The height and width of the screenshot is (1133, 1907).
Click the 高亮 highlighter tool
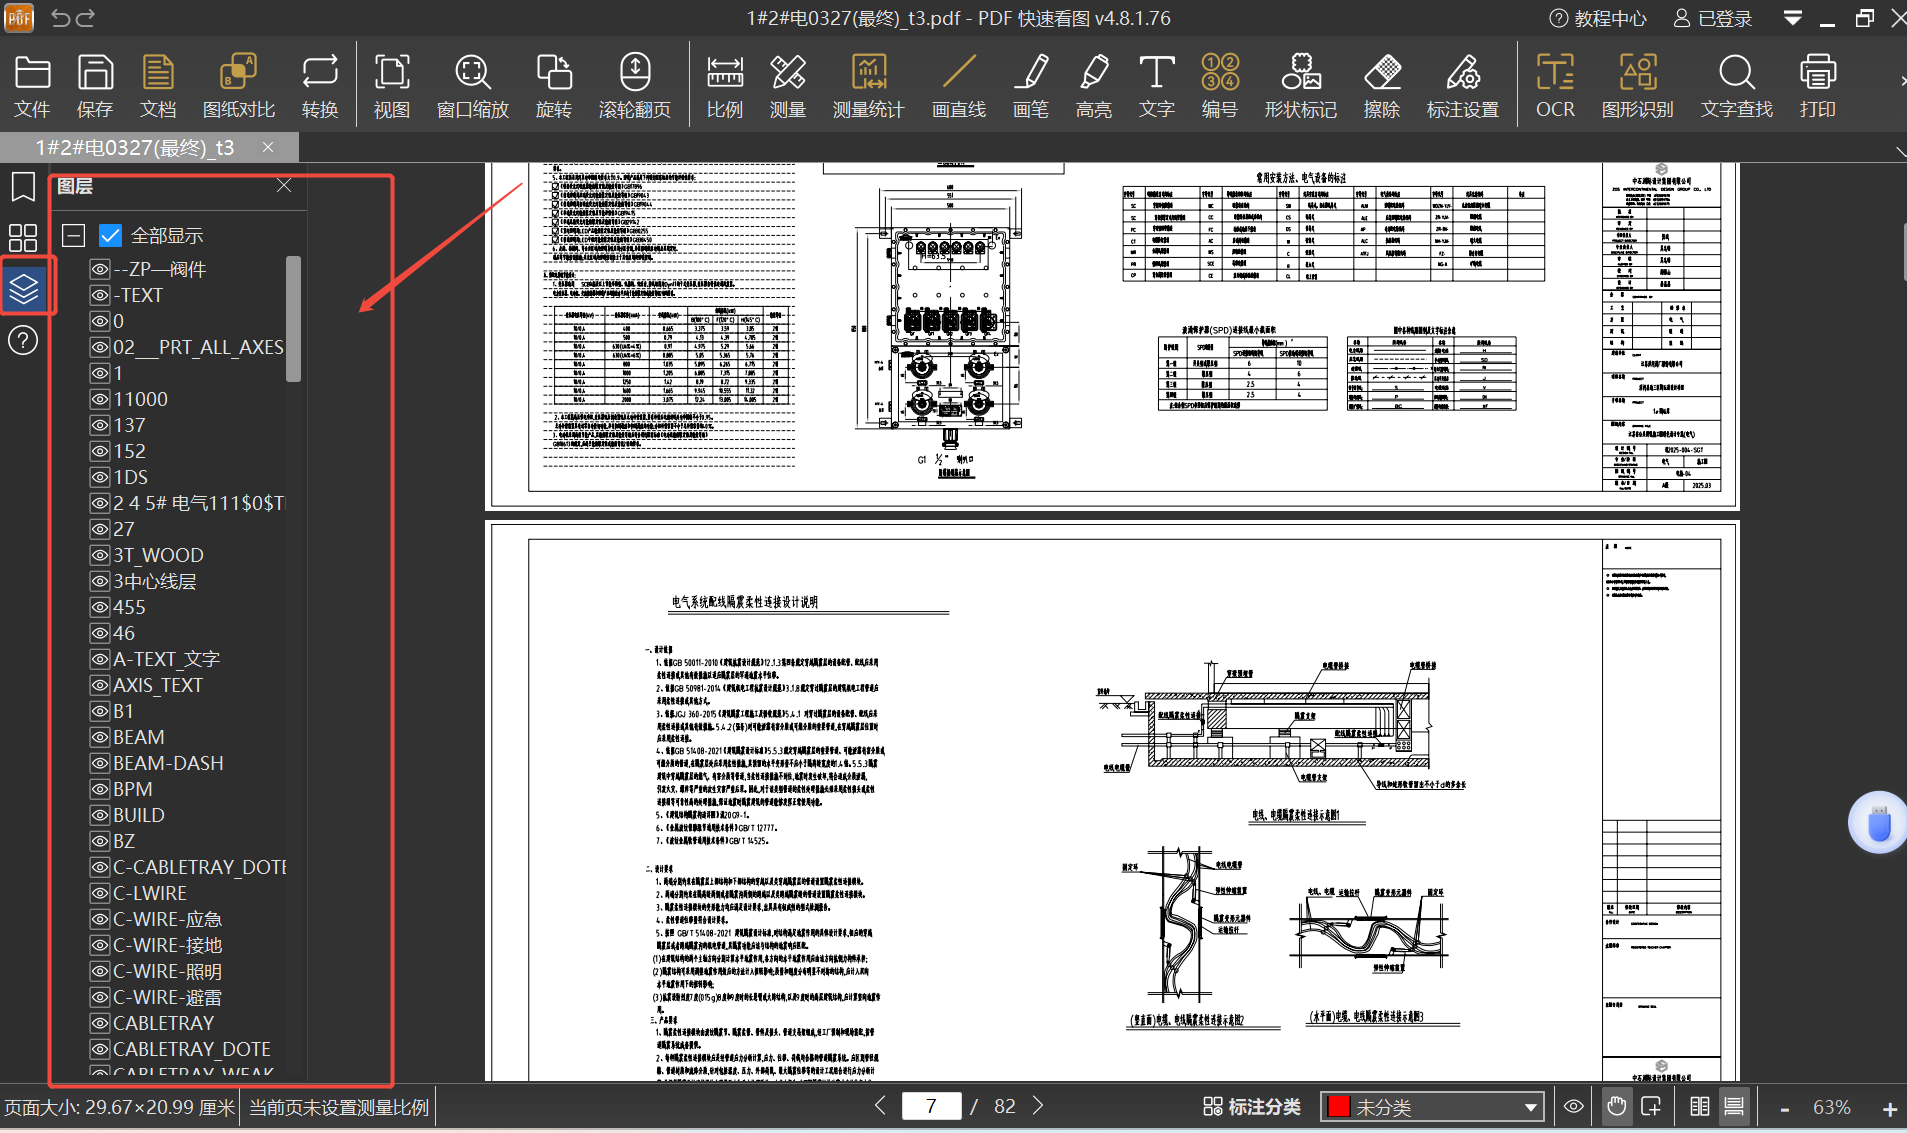(x=1093, y=86)
